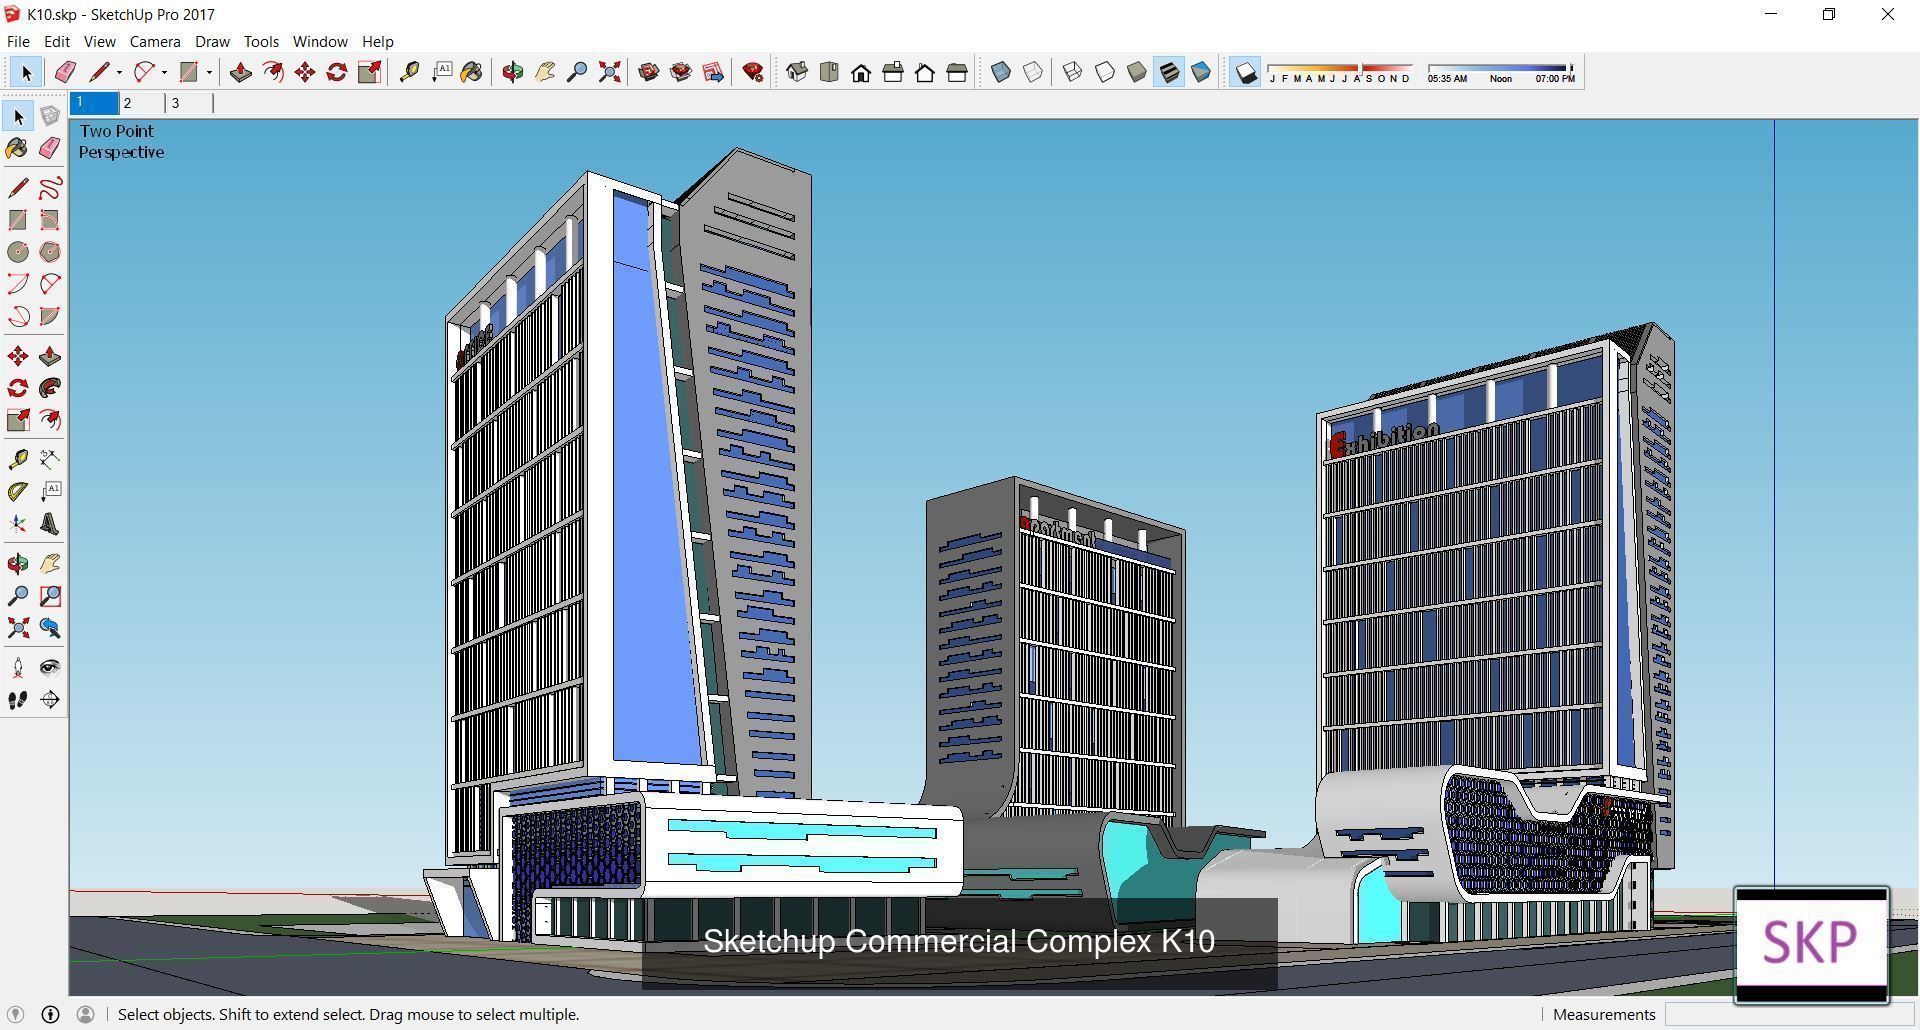Screen dimensions: 1920x1030
Task: Enable Shaded face style
Action: click(1137, 72)
